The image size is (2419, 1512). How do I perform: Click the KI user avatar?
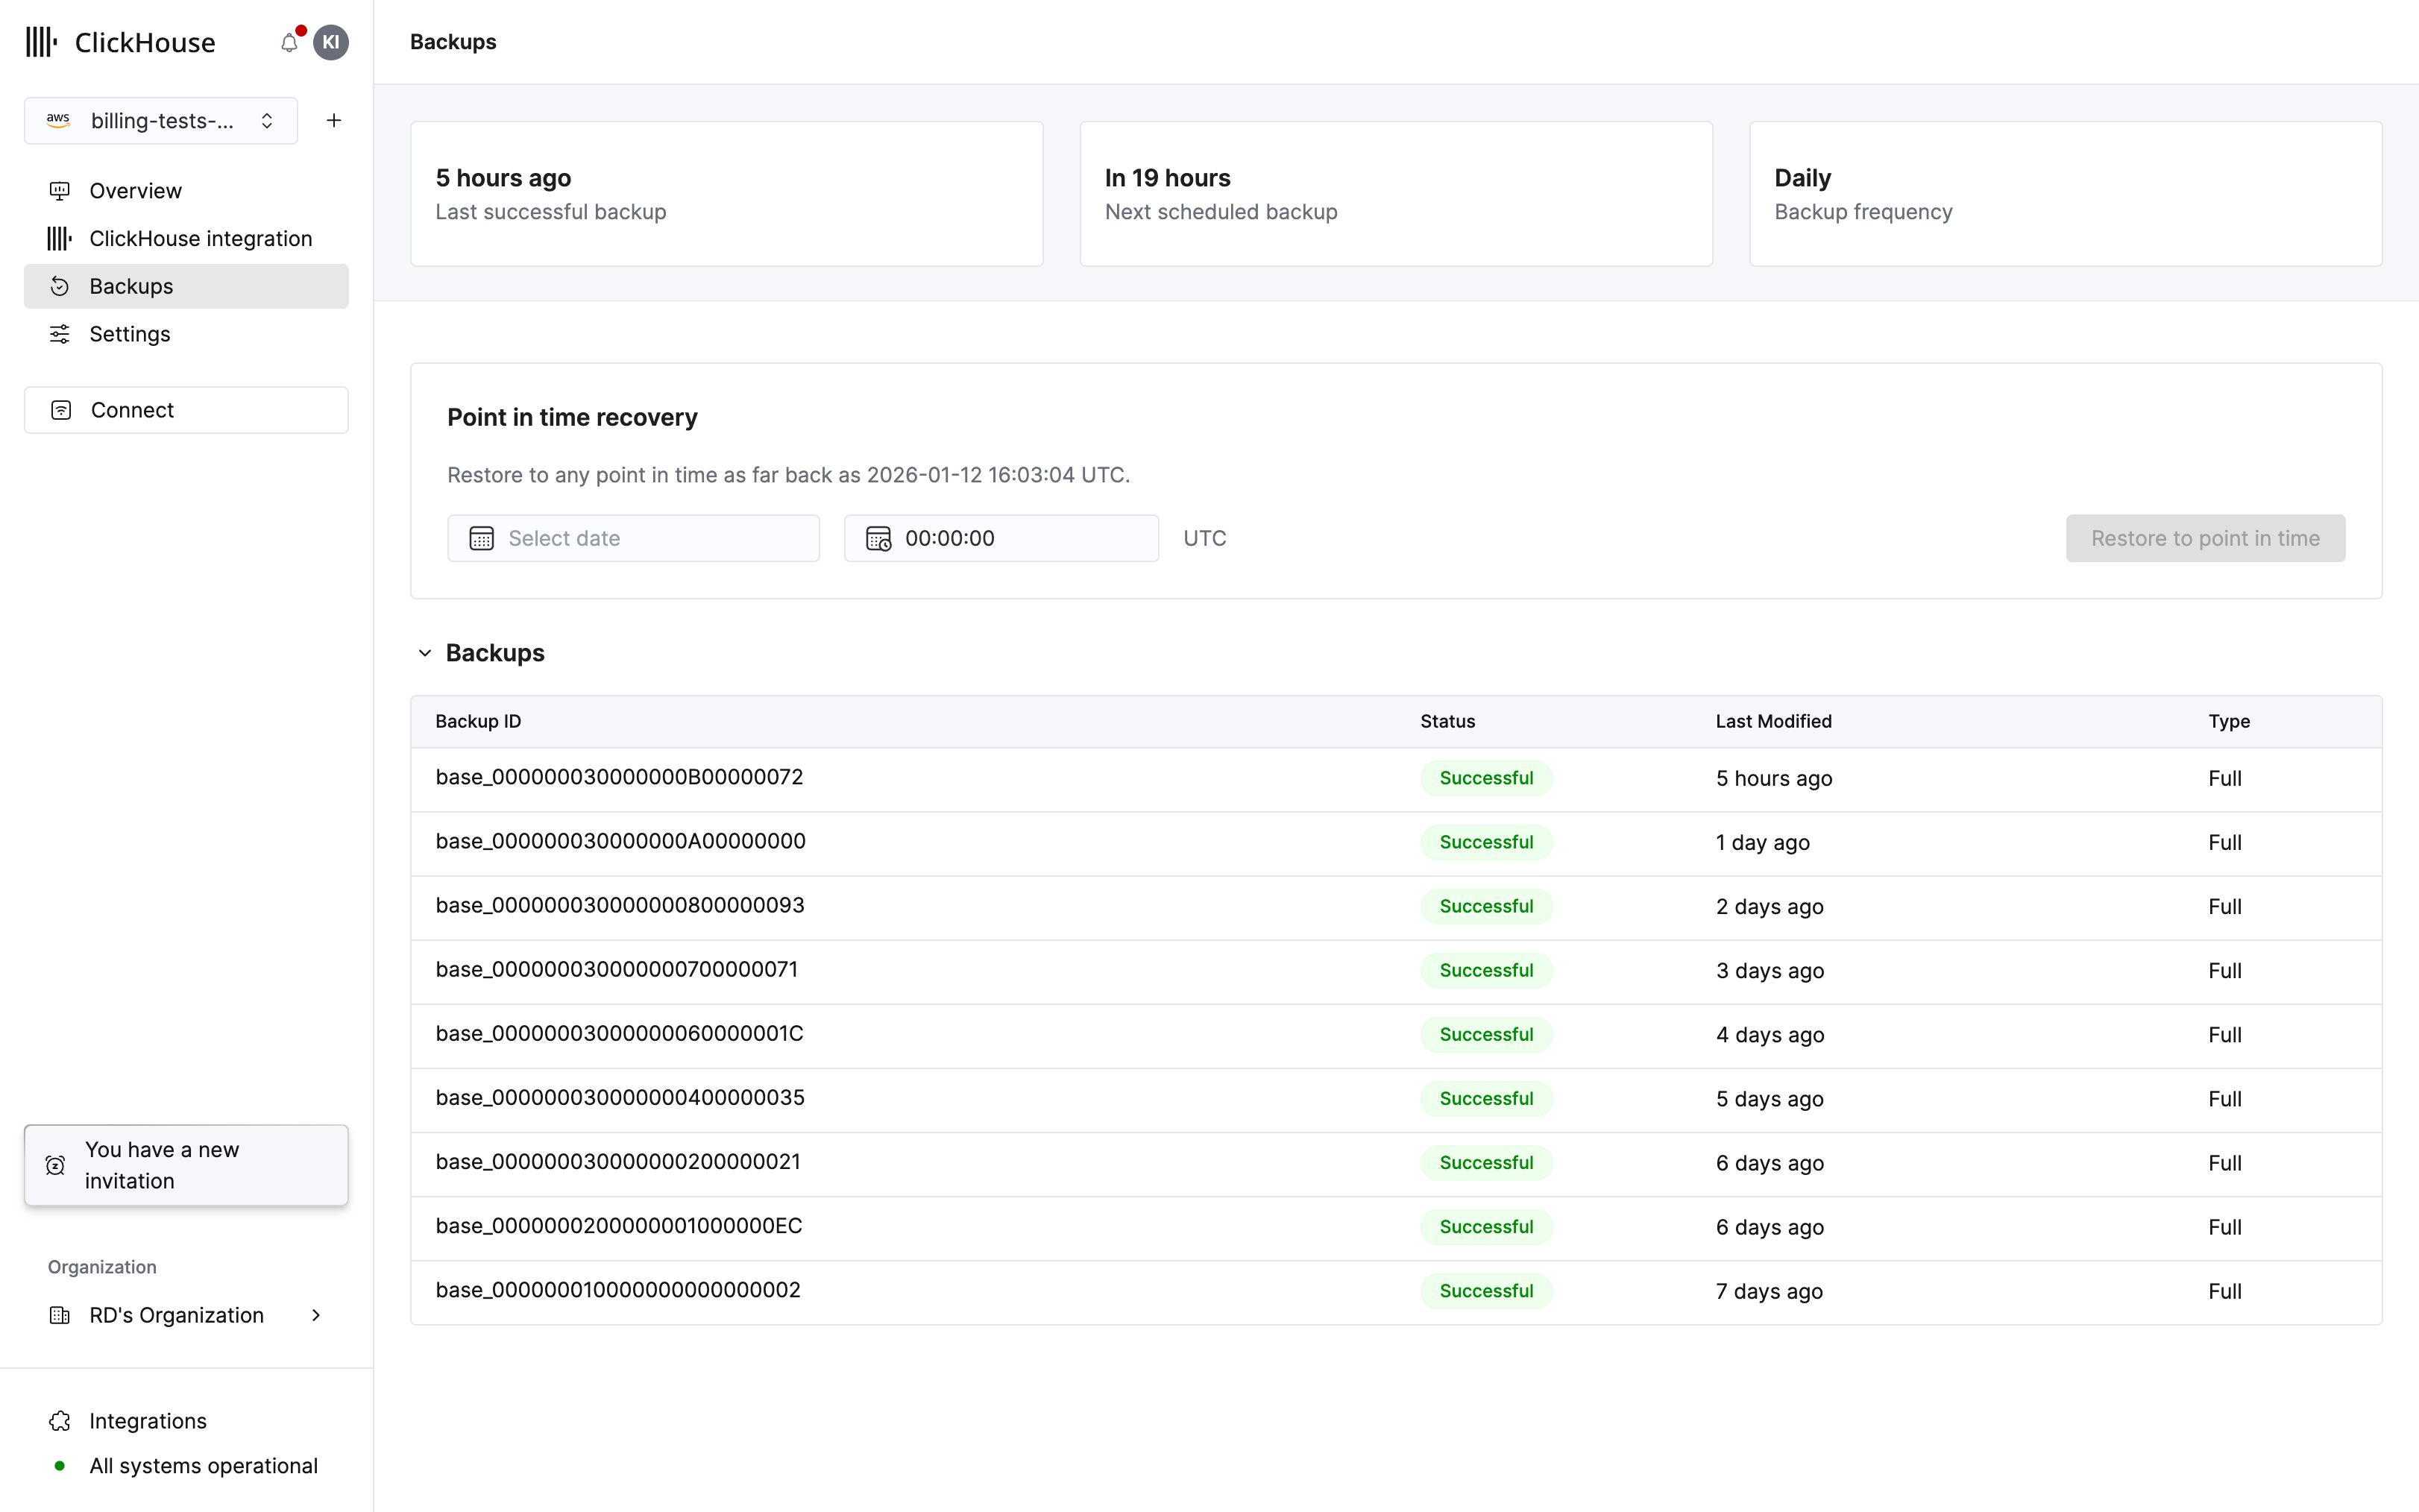pyautogui.click(x=331, y=42)
